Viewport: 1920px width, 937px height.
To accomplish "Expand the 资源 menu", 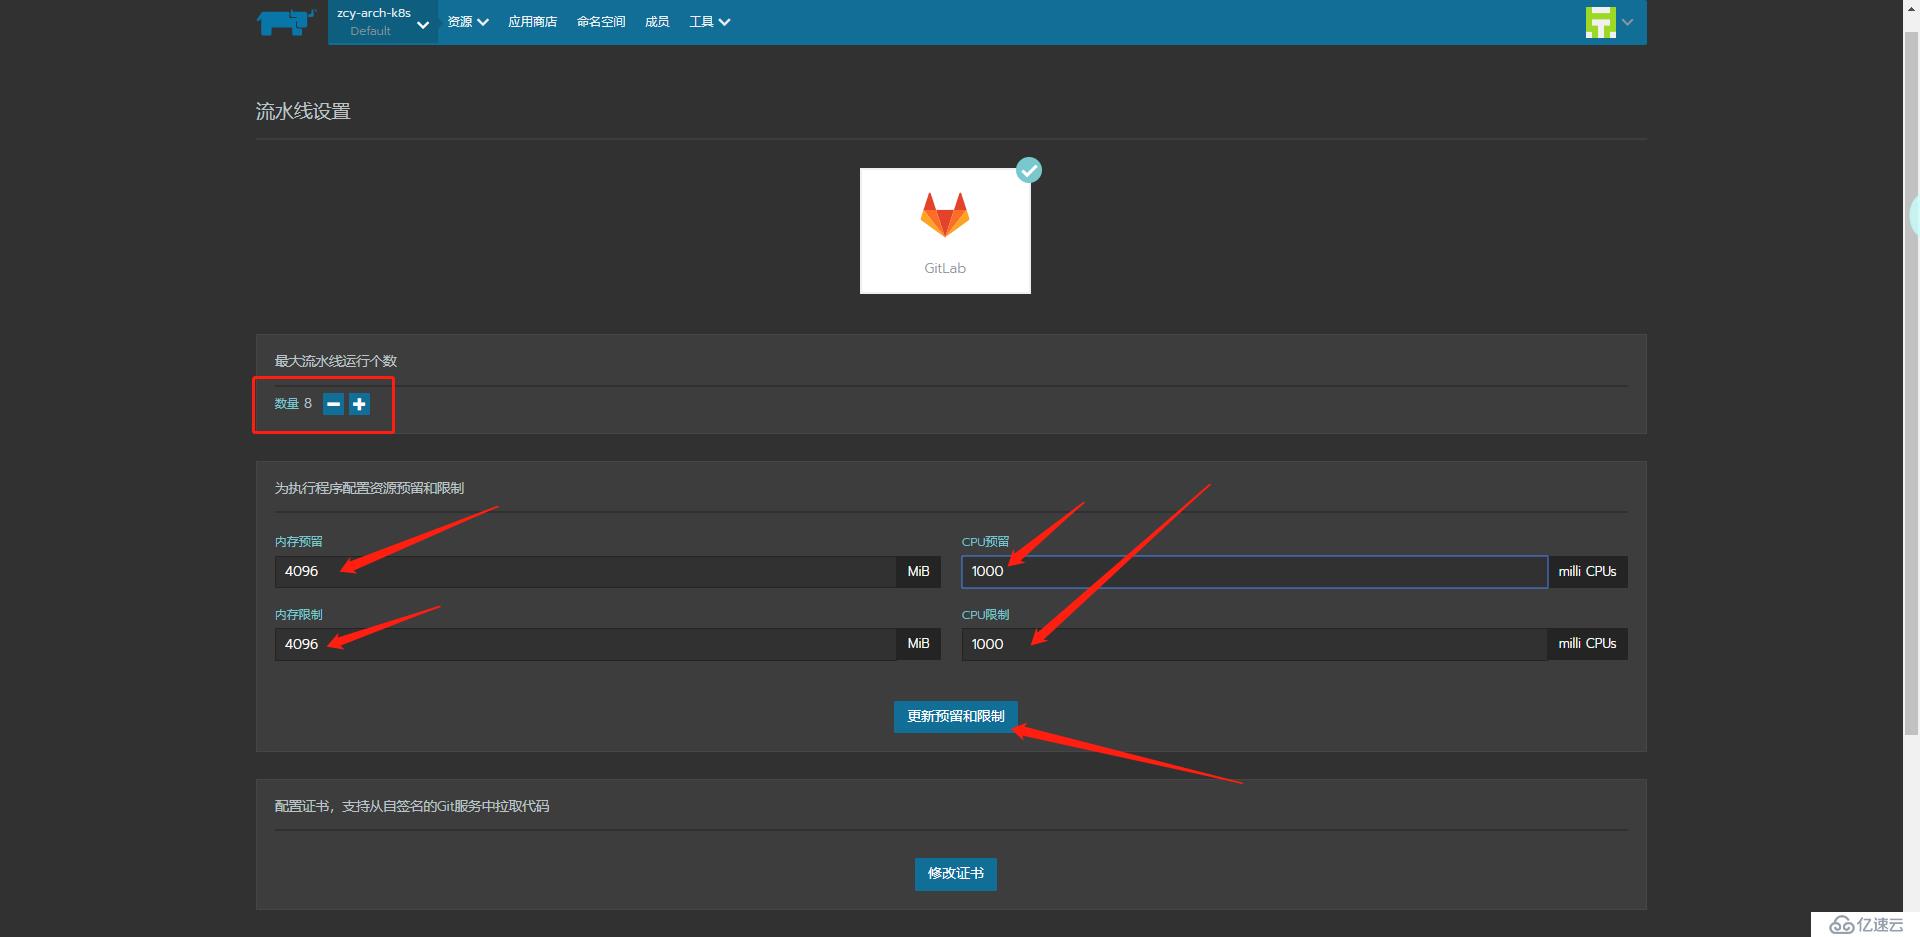I will [x=467, y=22].
